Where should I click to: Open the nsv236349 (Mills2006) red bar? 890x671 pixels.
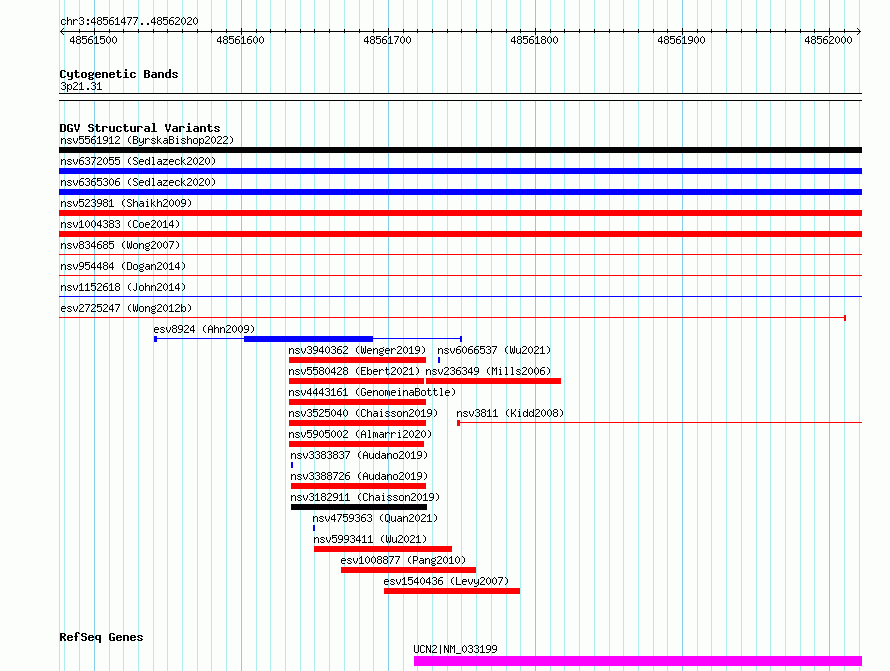tap(493, 381)
